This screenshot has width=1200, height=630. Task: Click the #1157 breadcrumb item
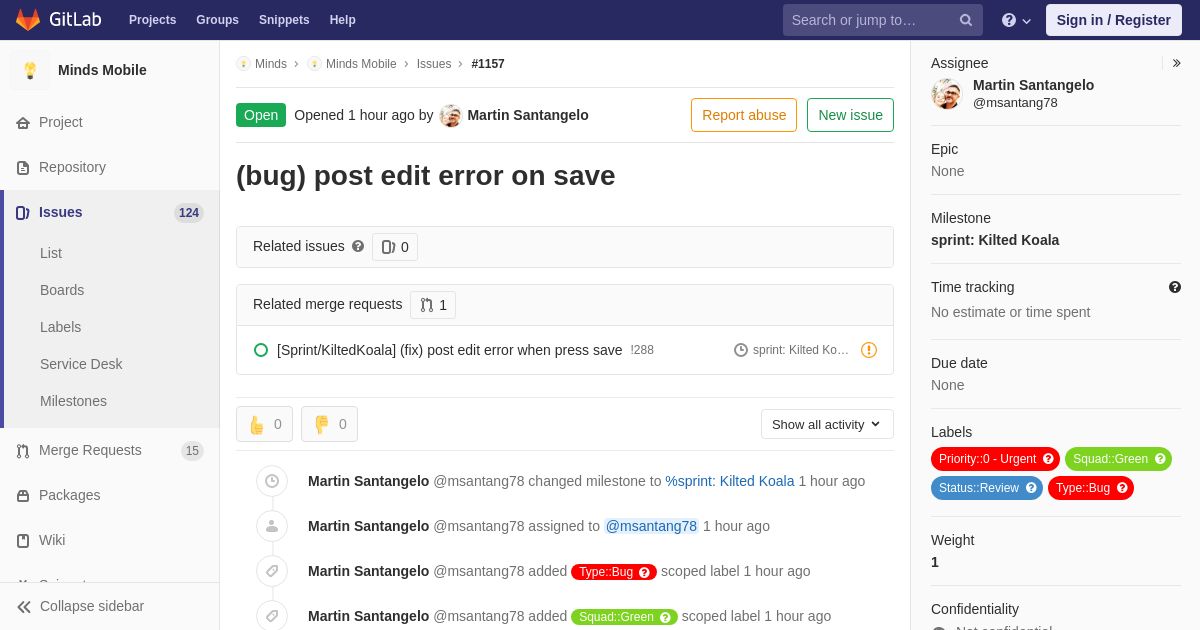(x=488, y=64)
